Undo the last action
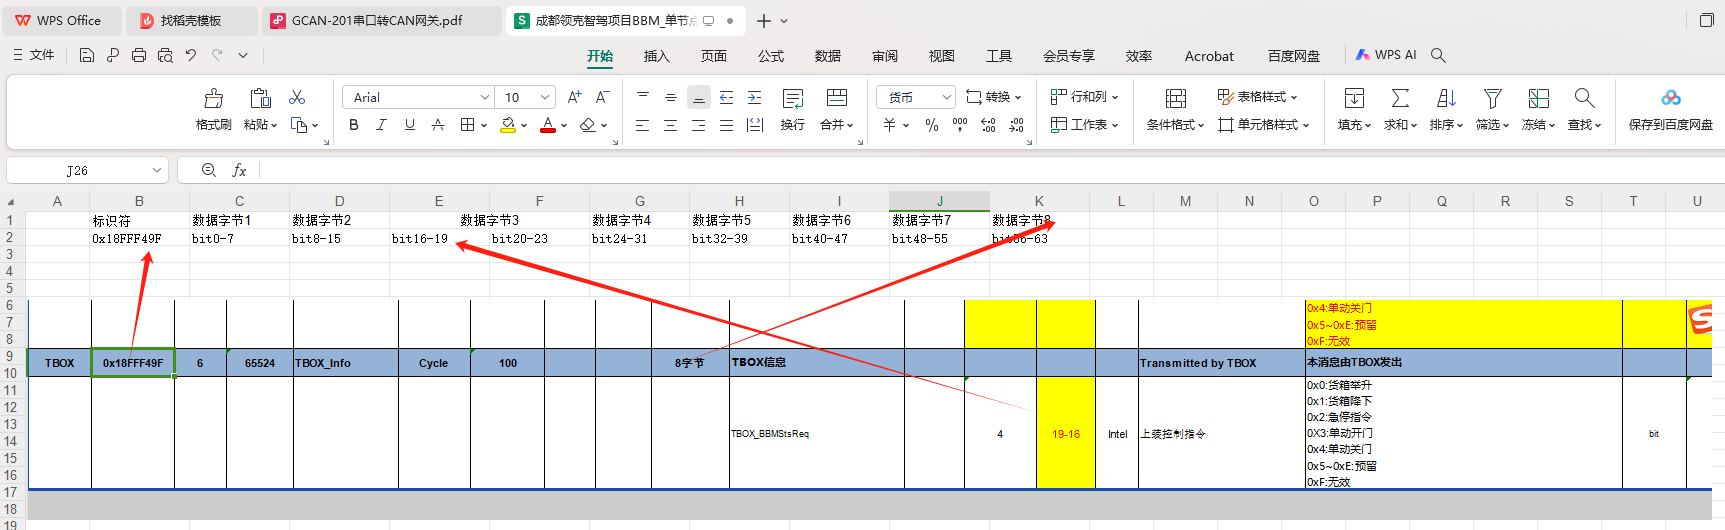The width and height of the screenshot is (1725, 530). point(191,55)
